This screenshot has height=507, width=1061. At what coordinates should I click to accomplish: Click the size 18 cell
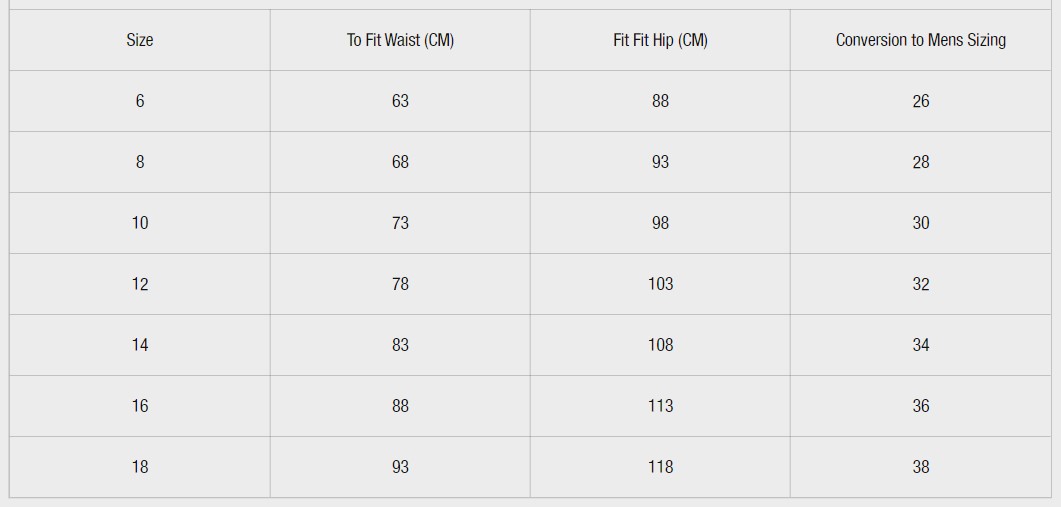(x=139, y=466)
